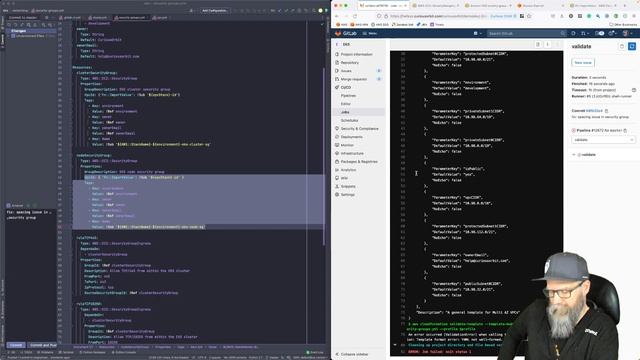Click the IDE search everywhere magnifier icon

point(314,11)
